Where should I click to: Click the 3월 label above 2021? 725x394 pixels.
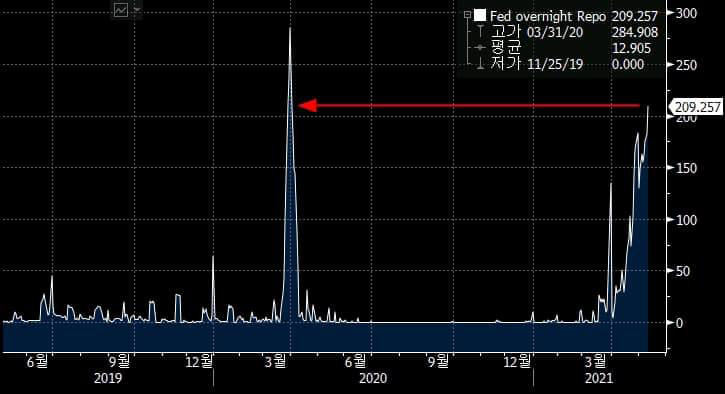[x=596, y=362]
